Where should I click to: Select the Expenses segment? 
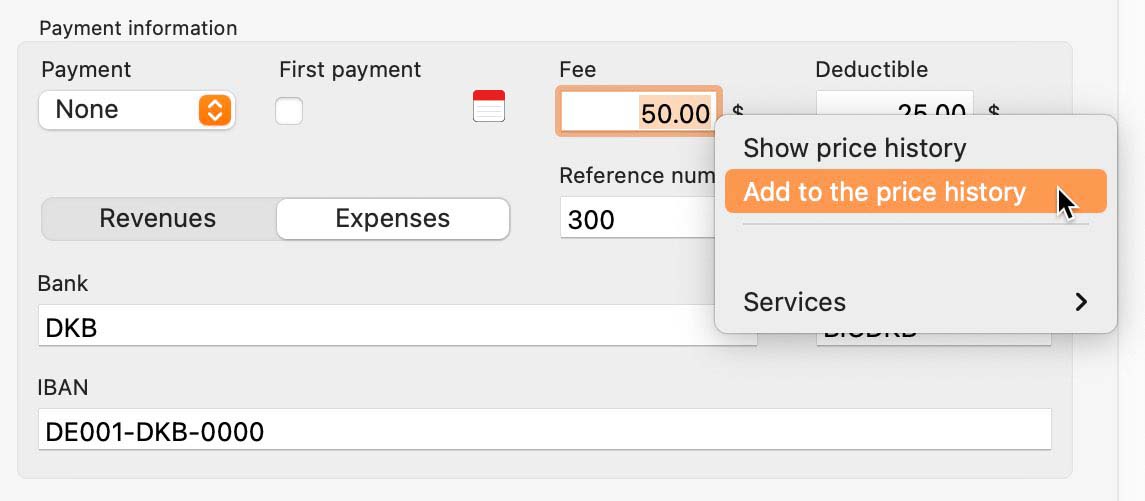393,218
